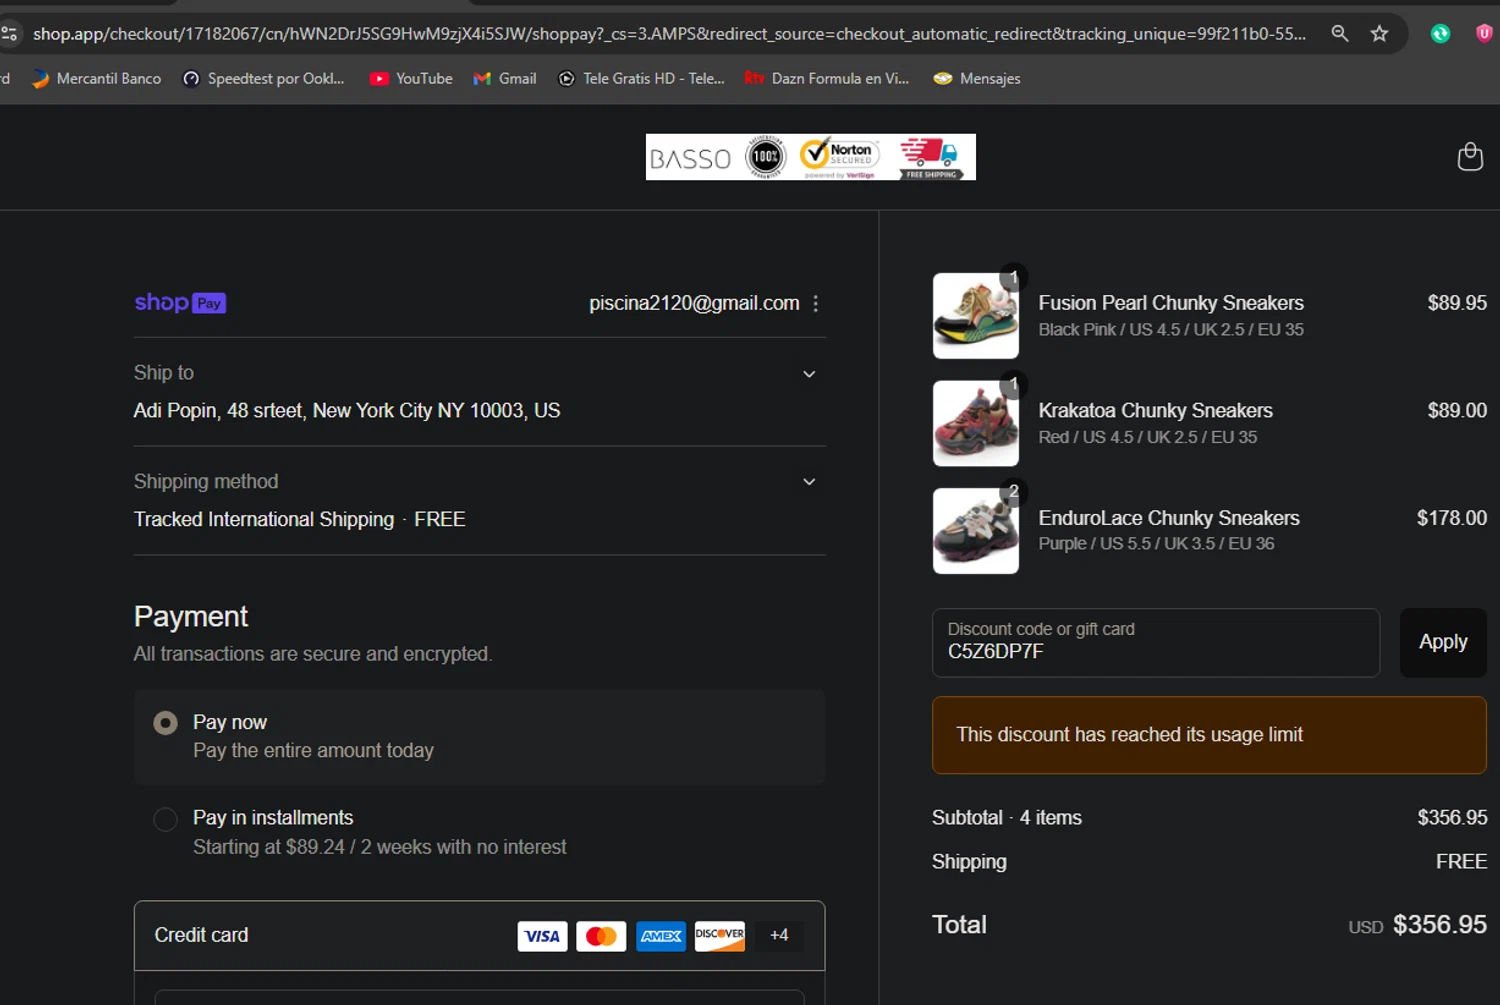
Task: Click the Krakatoa Chunky Sneakers thumbnail
Action: click(976, 423)
